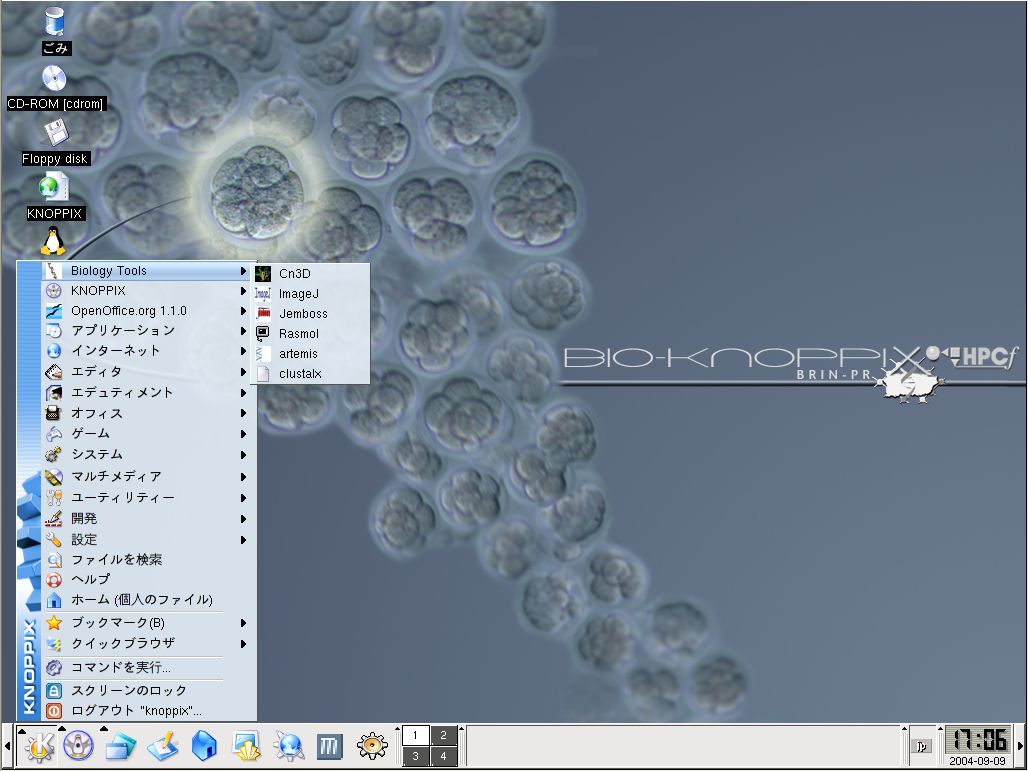Click the 2004-09-09 date on panel
Screen dimensions: 1028x771
978,761
